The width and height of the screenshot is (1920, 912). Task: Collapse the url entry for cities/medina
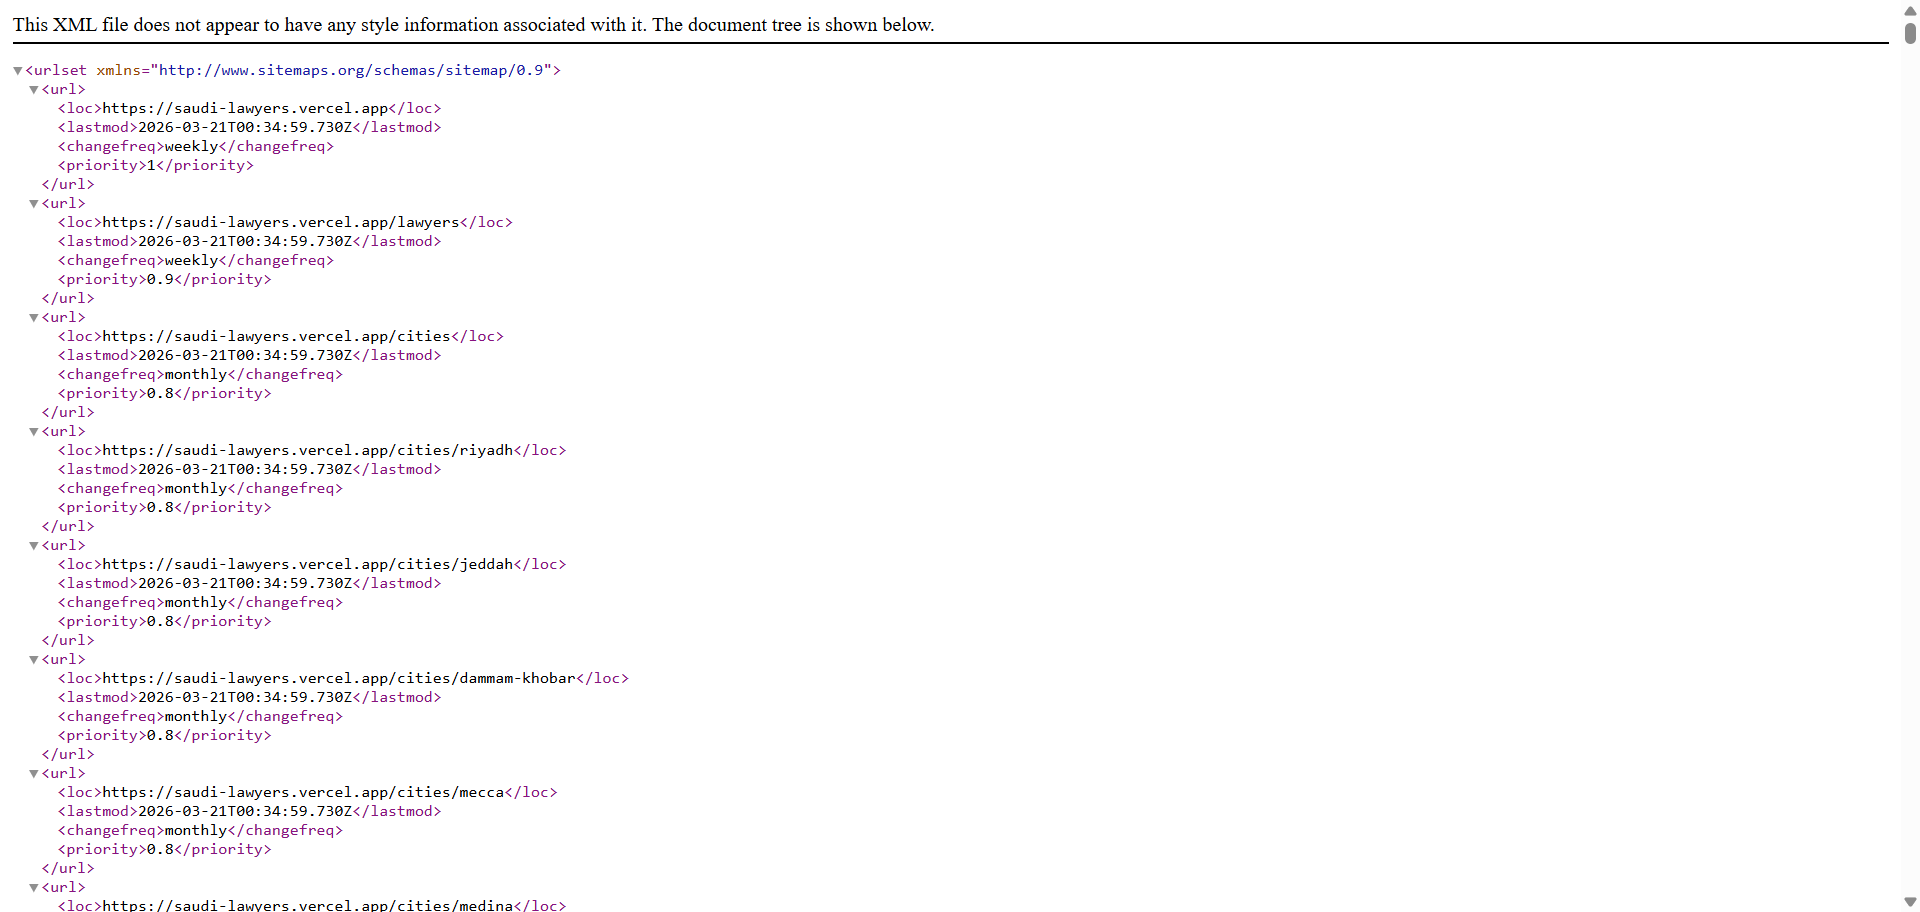coord(34,888)
